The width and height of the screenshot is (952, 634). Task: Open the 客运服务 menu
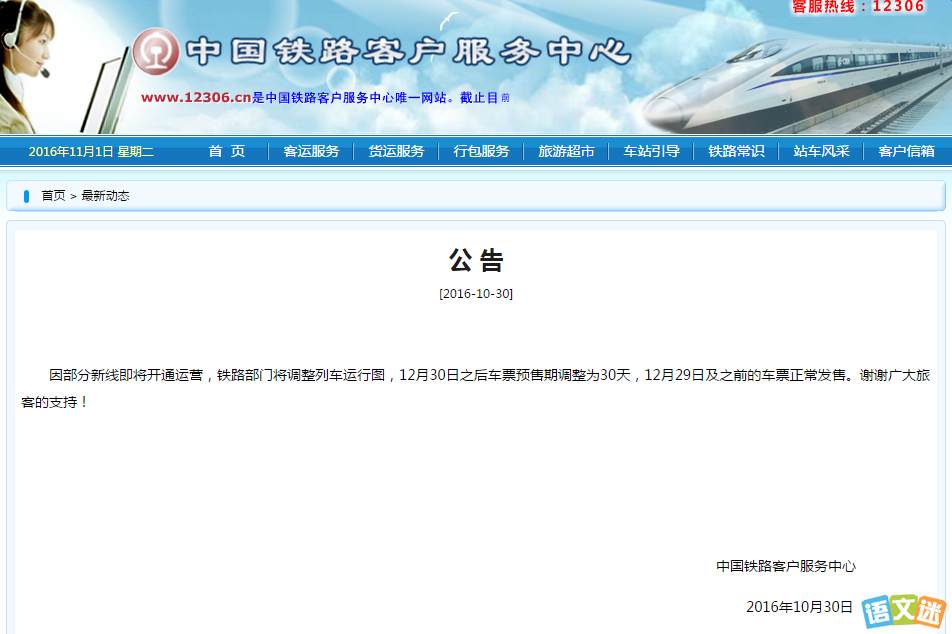311,152
